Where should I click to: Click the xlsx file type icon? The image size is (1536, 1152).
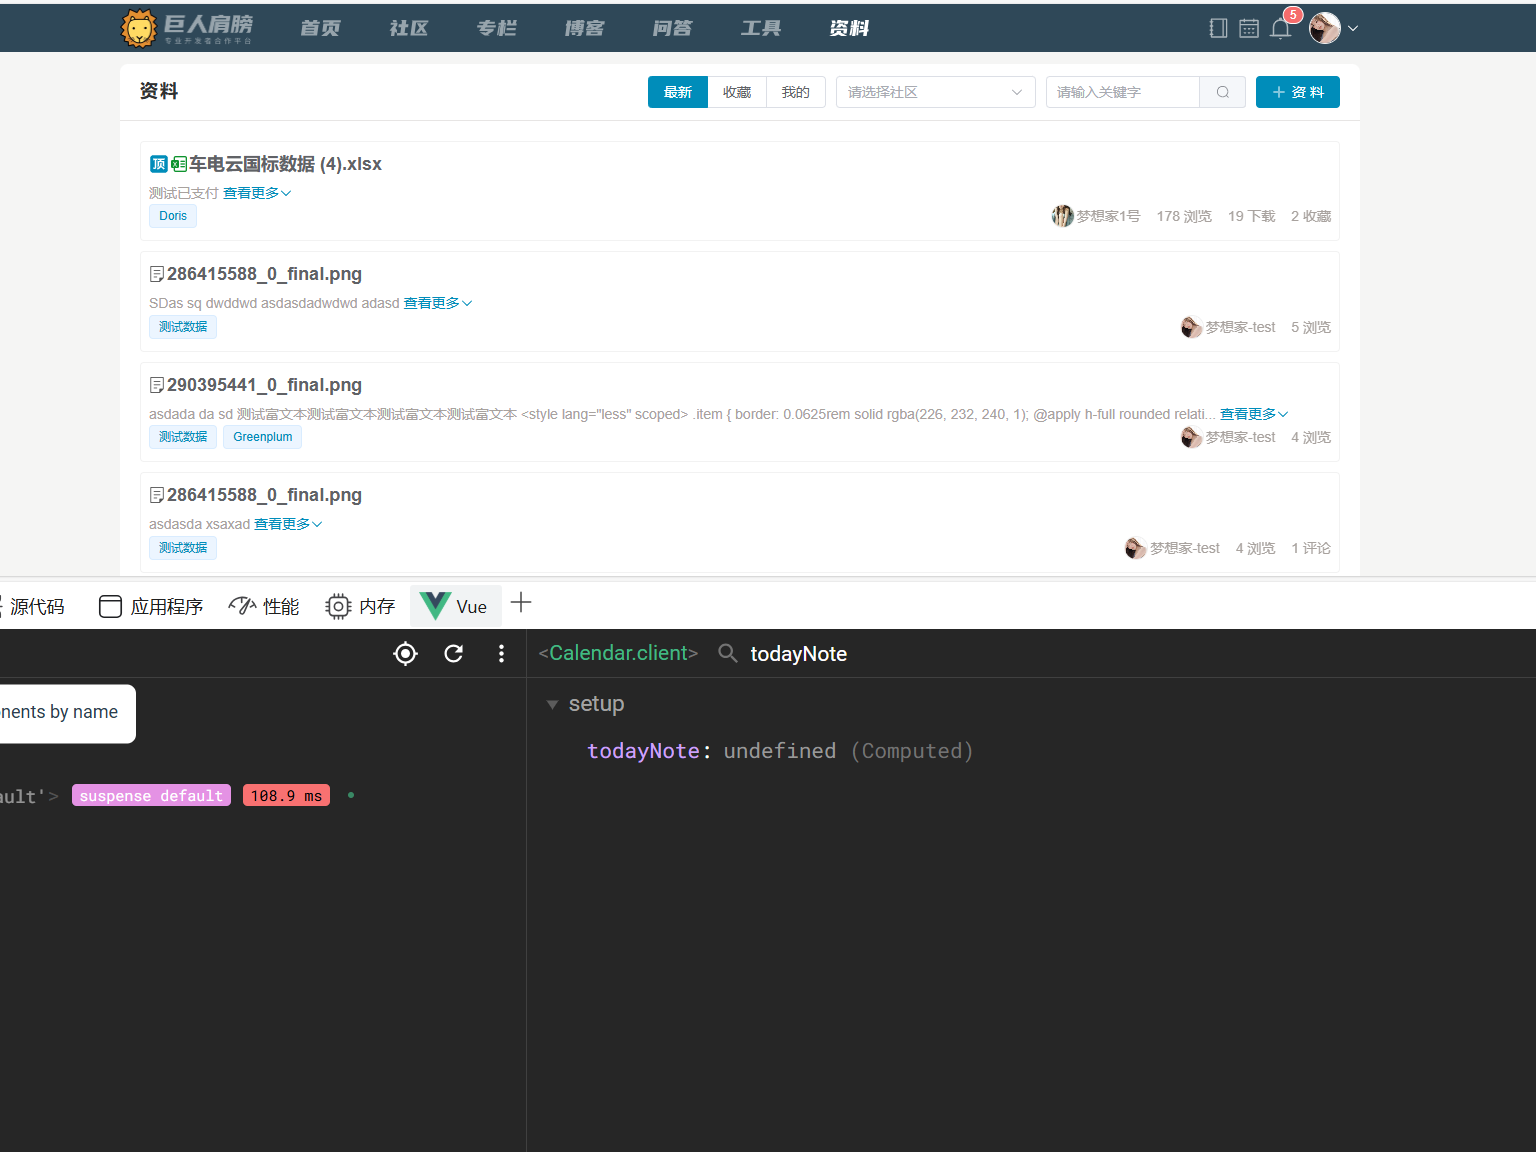[179, 164]
